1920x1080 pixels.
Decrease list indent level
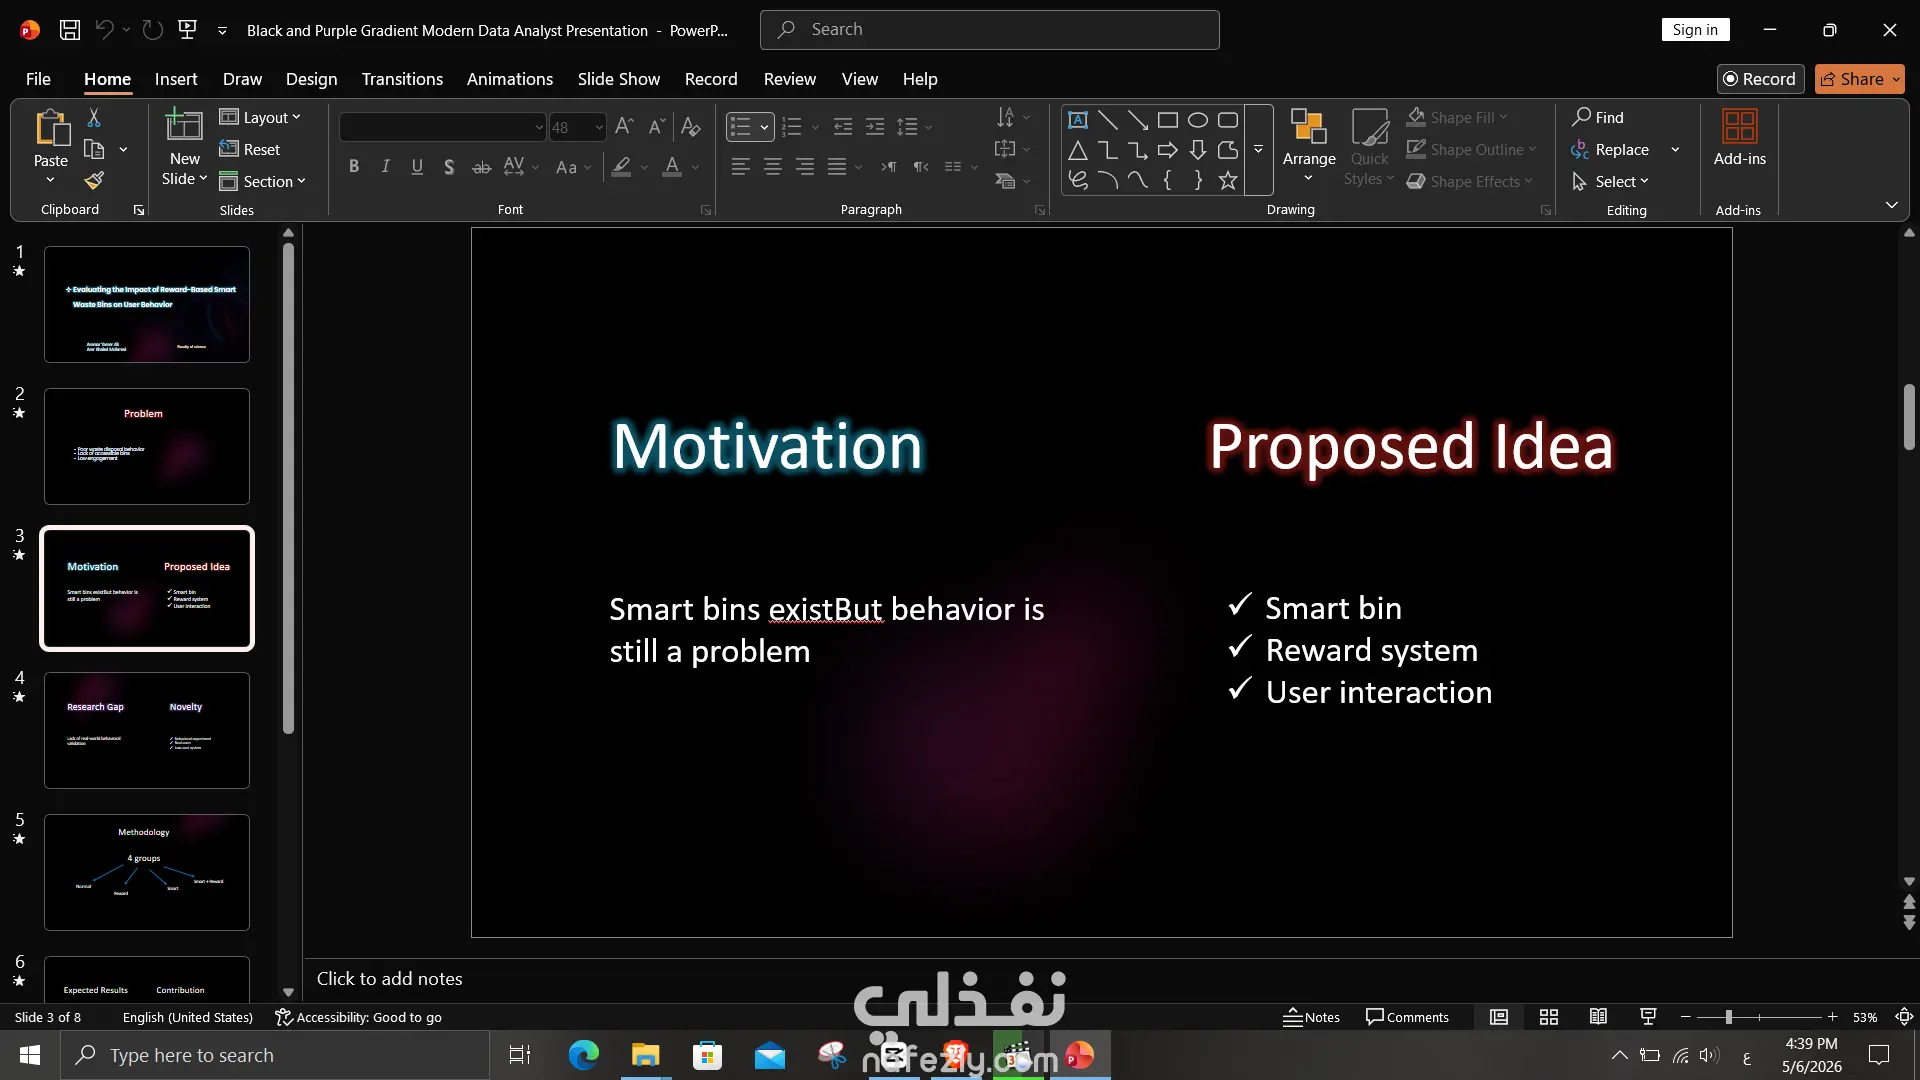coord(843,127)
